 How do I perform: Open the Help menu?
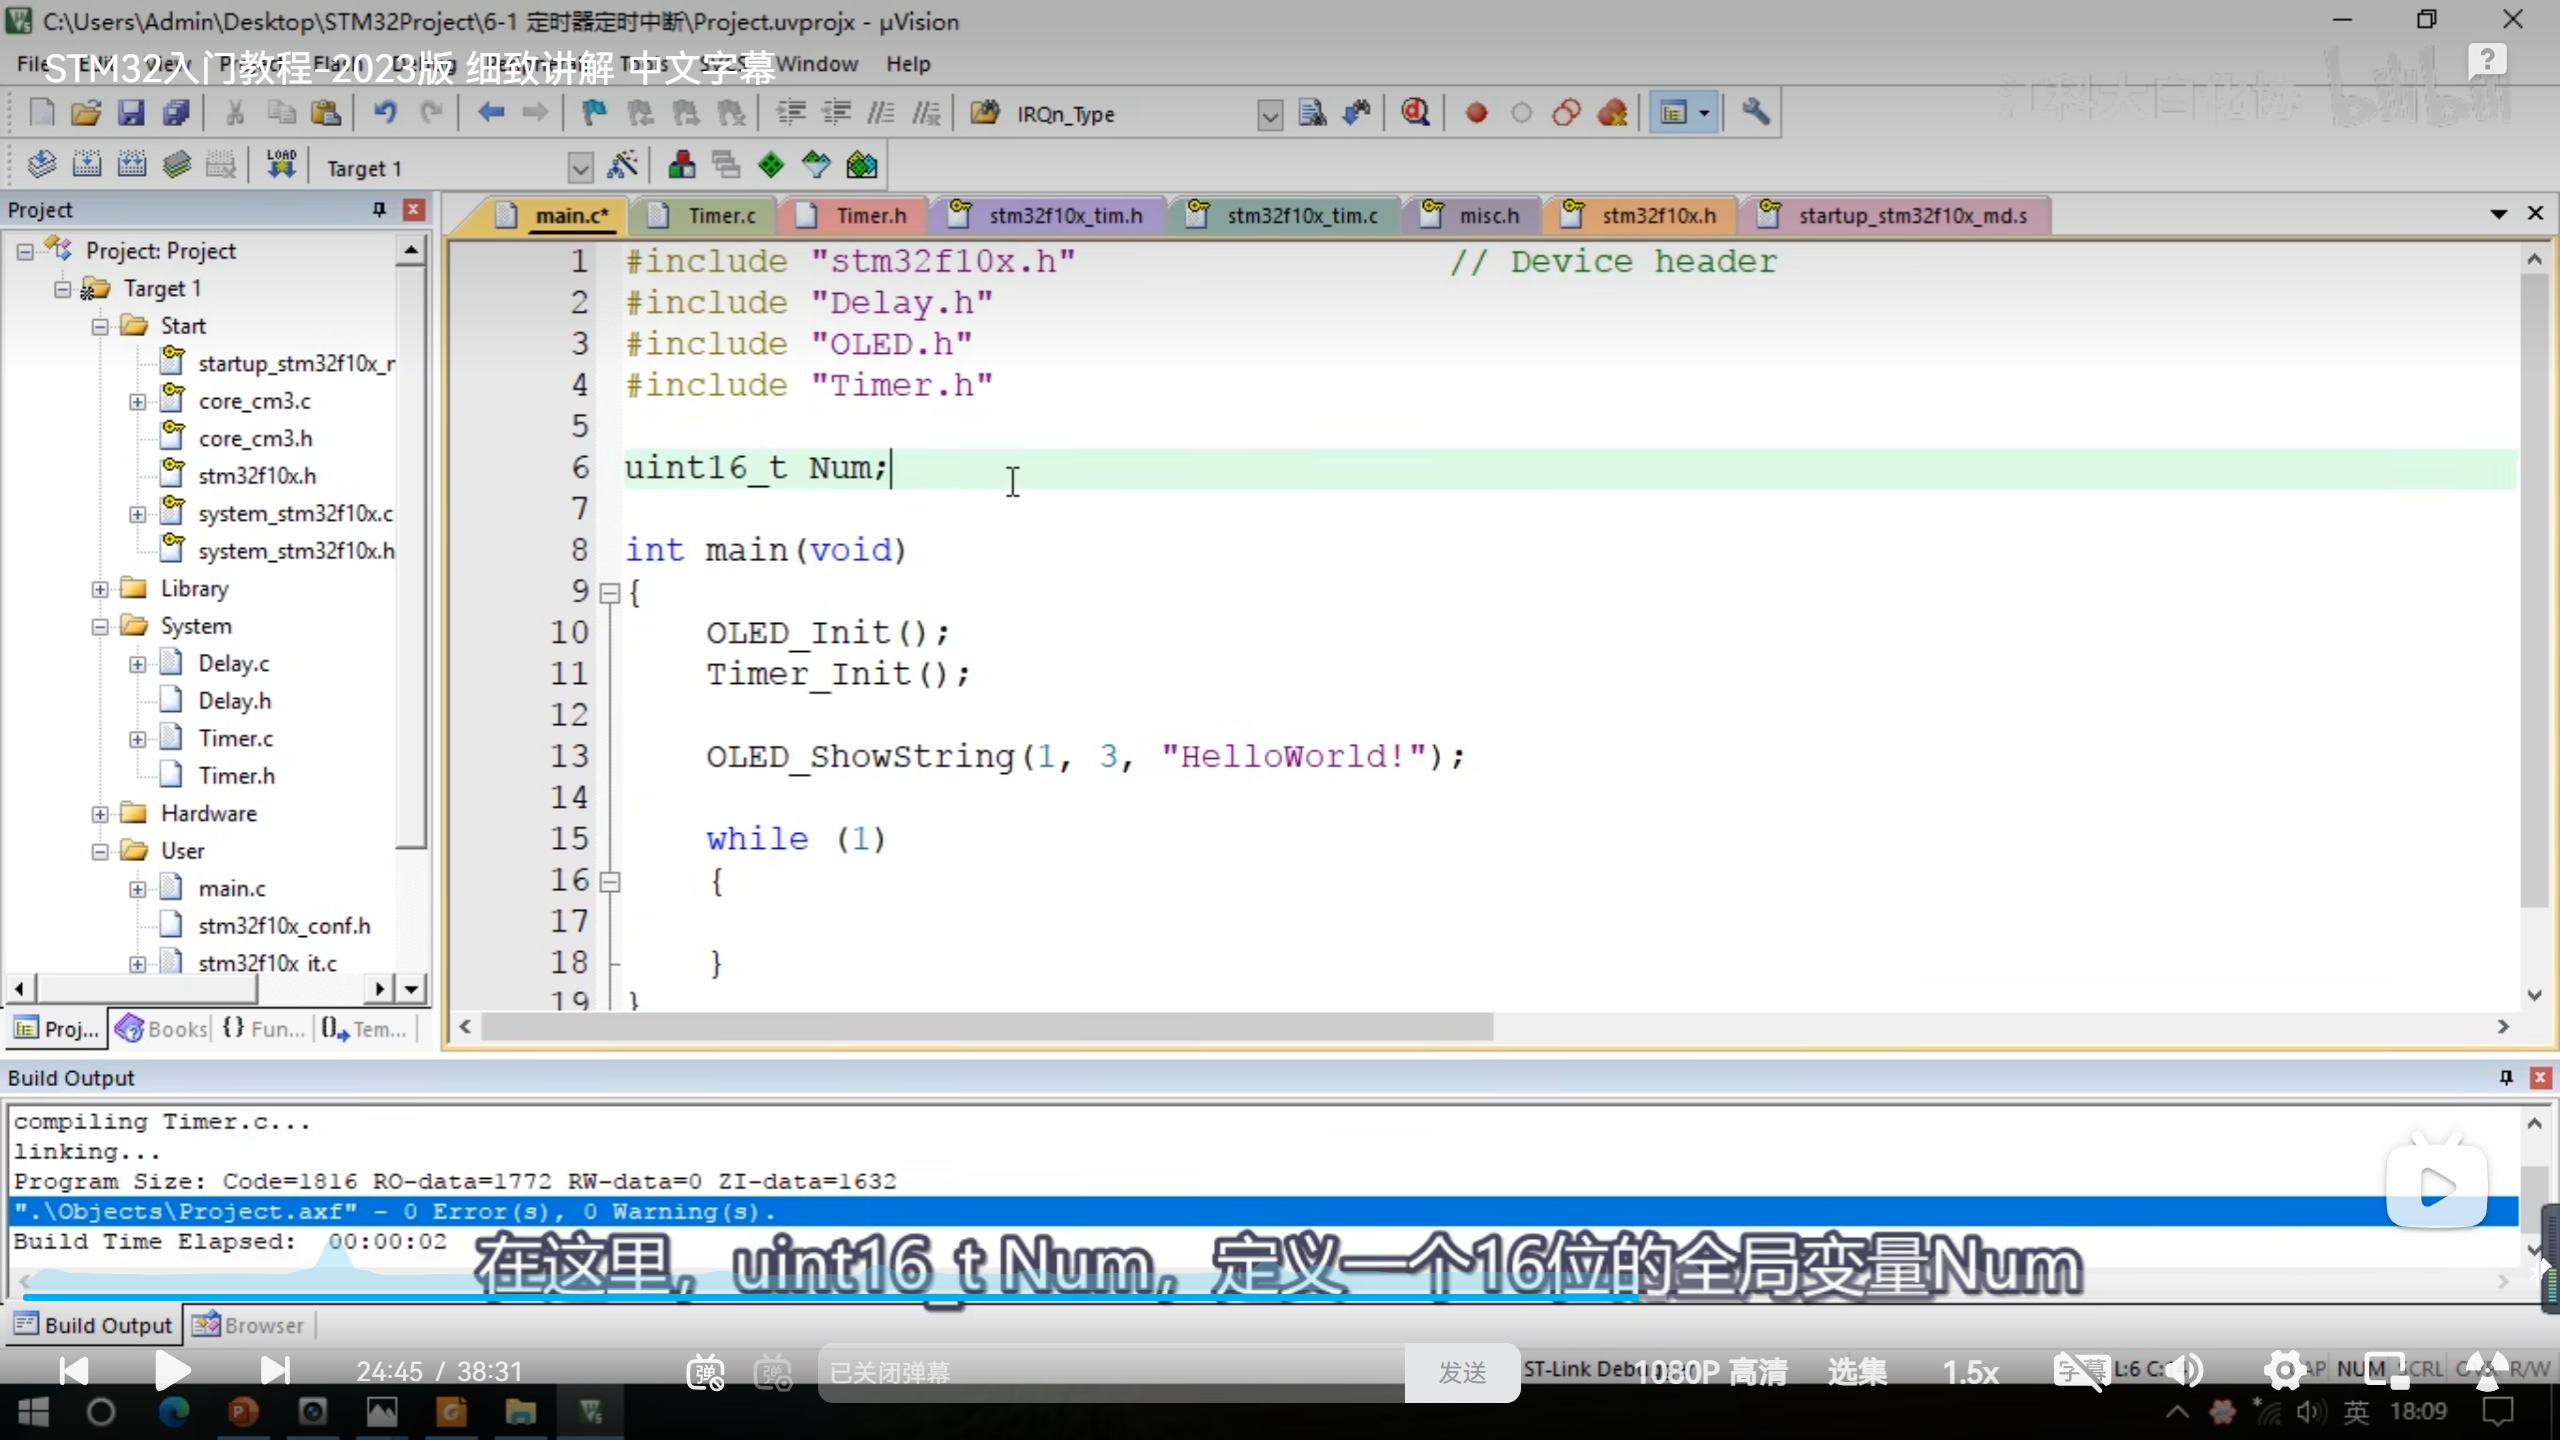pyautogui.click(x=907, y=64)
